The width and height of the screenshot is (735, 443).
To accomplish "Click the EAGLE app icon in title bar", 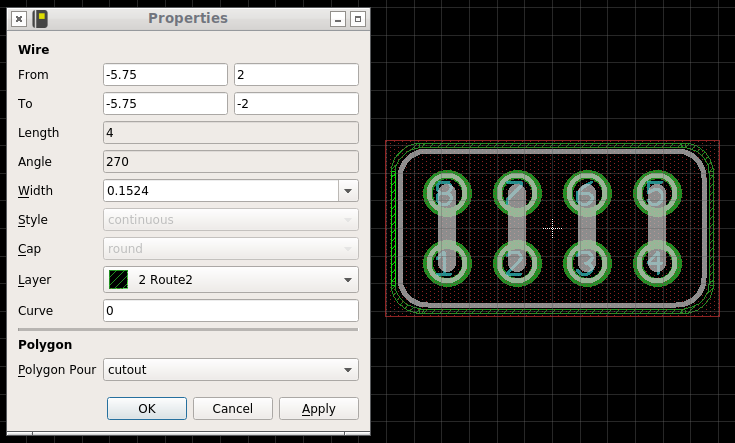I will pos(40,19).
